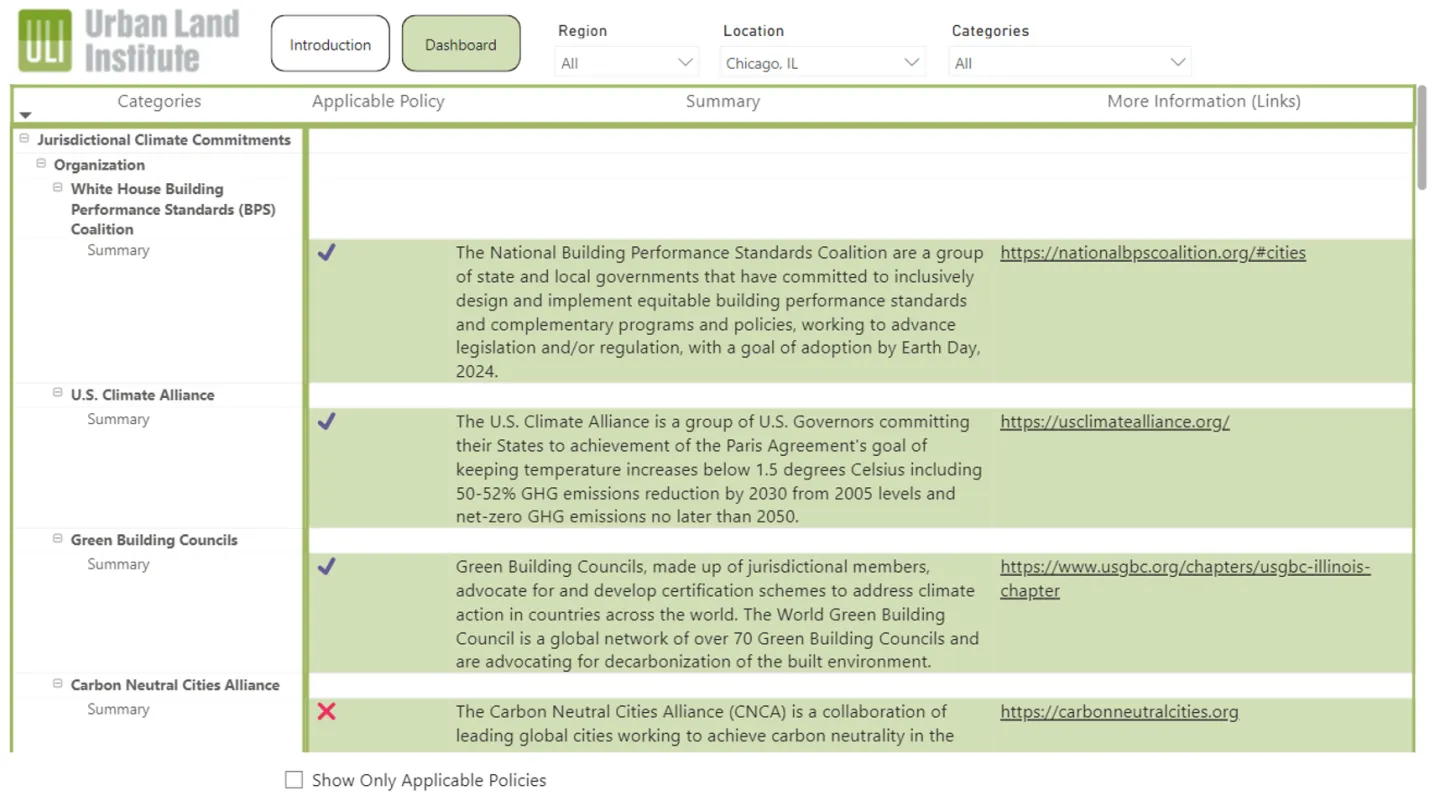Click the ULI Urban Land Institute logo
This screenshot has height=796, width=1440.
[x=129, y=41]
